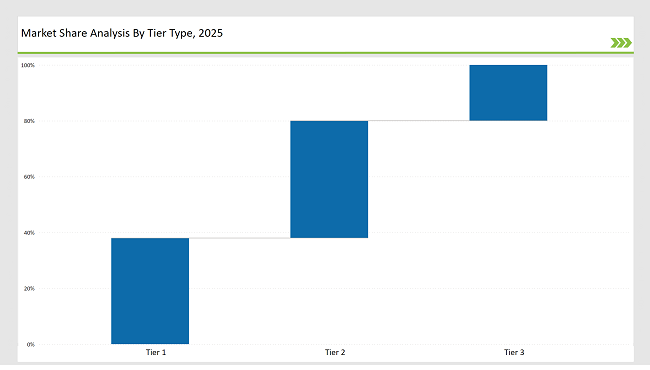
Task: Click the 100% y-axis label
Action: [28, 65]
